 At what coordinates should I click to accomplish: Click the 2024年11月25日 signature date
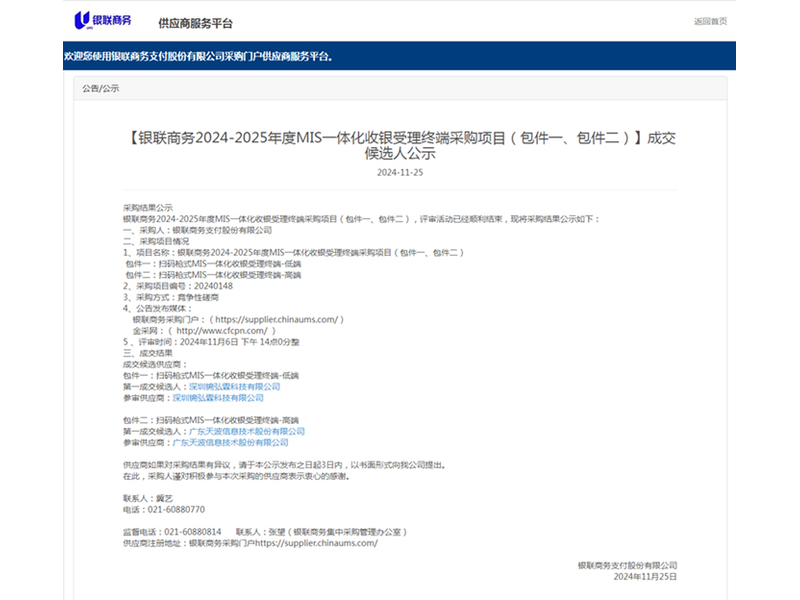(x=645, y=577)
